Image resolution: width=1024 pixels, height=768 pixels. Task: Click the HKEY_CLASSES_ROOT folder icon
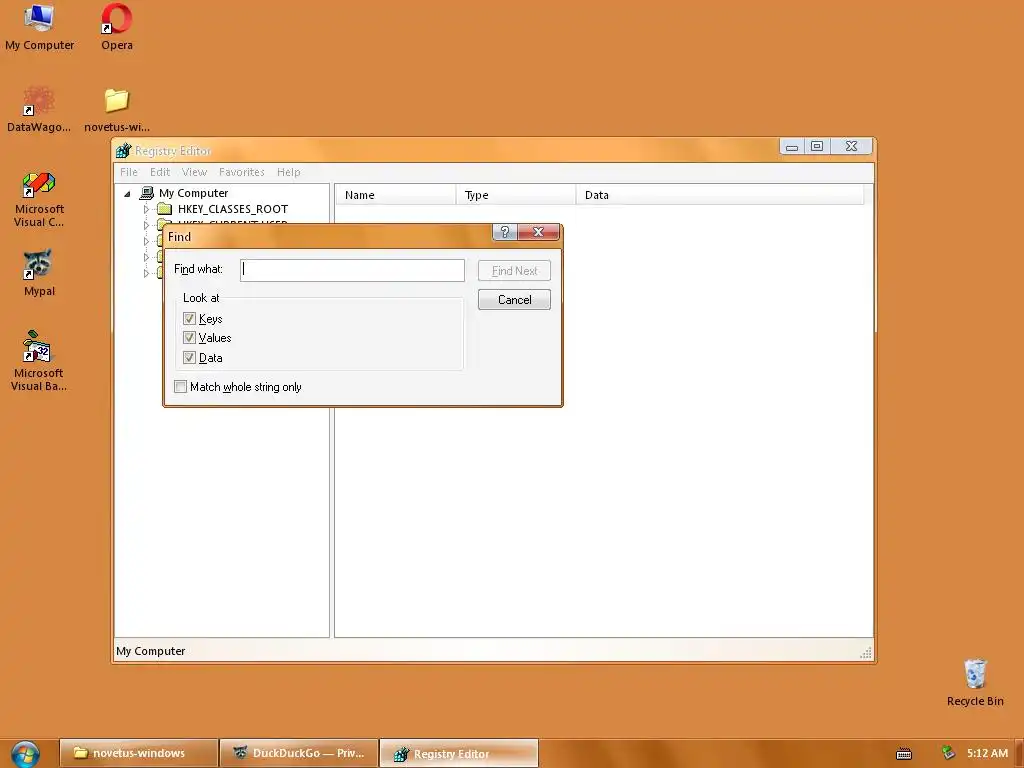pos(165,209)
